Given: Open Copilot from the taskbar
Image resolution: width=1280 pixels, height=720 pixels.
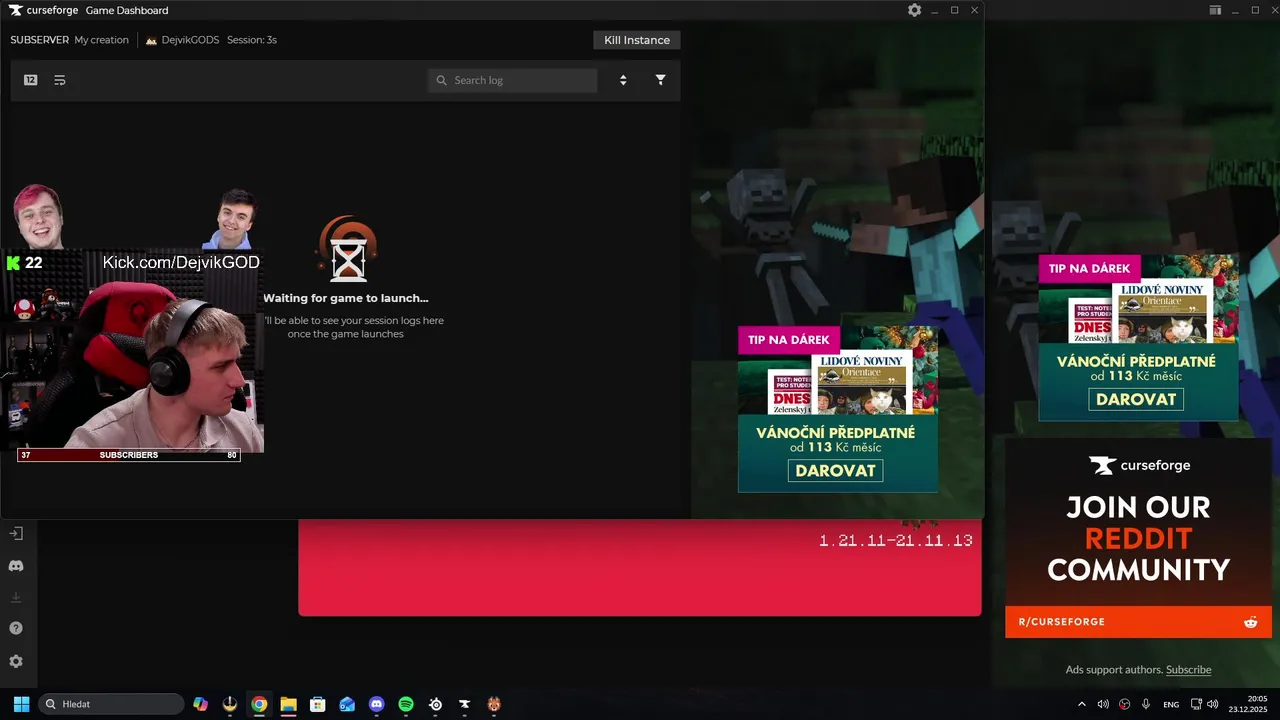Looking at the screenshot, I should (x=201, y=704).
